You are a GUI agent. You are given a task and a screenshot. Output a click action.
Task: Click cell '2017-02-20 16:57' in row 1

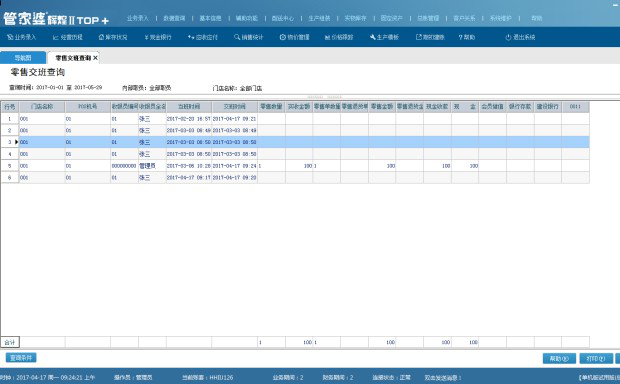[189, 119]
